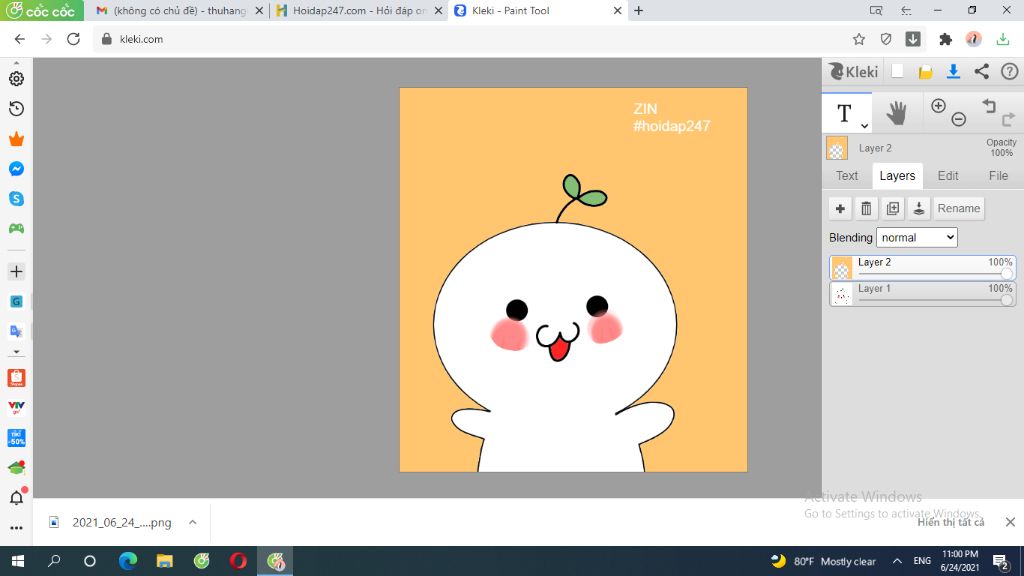Select Layer 1 in the layers list

point(923,294)
